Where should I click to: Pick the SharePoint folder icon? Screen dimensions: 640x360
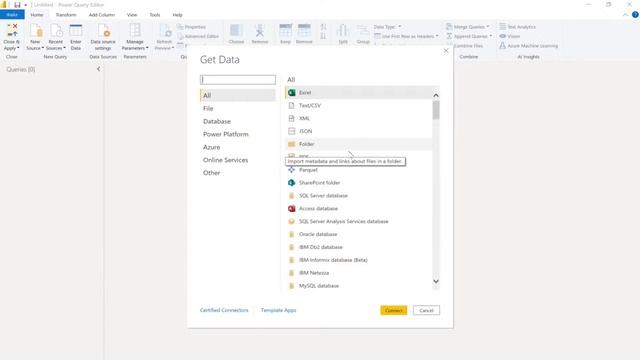click(x=291, y=183)
